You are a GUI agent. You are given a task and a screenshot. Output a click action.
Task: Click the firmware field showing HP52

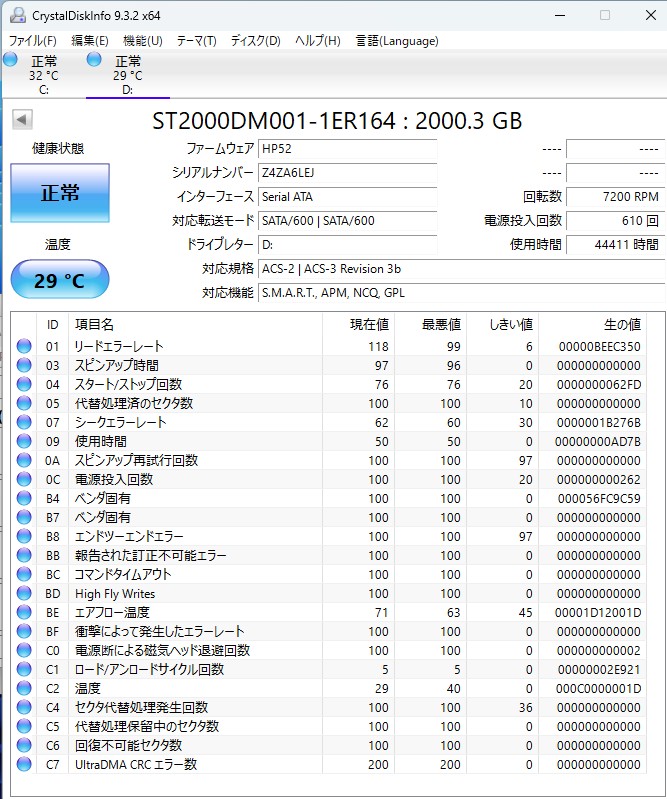tap(348, 149)
